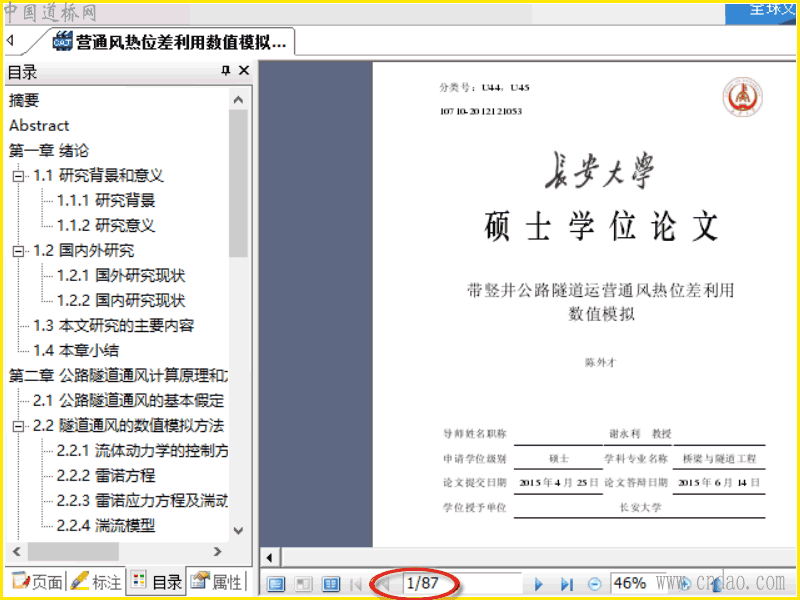This screenshot has width=800, height=600.
Task: Click outline horizontal scroll left arrow
Action: pos(17,552)
